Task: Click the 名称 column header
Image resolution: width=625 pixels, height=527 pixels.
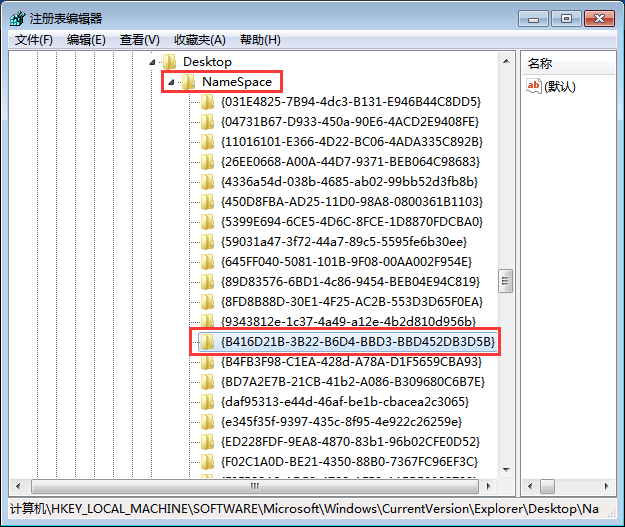Action: point(568,63)
